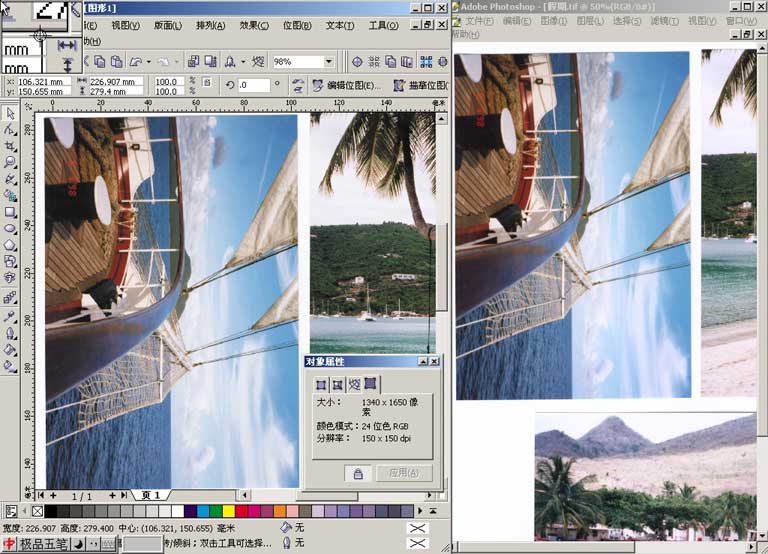Open the 版面(L) menu
The height and width of the screenshot is (554, 768).
(168, 25)
